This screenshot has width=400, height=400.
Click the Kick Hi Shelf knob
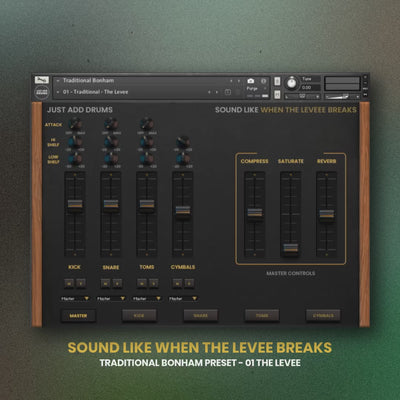tap(75, 142)
